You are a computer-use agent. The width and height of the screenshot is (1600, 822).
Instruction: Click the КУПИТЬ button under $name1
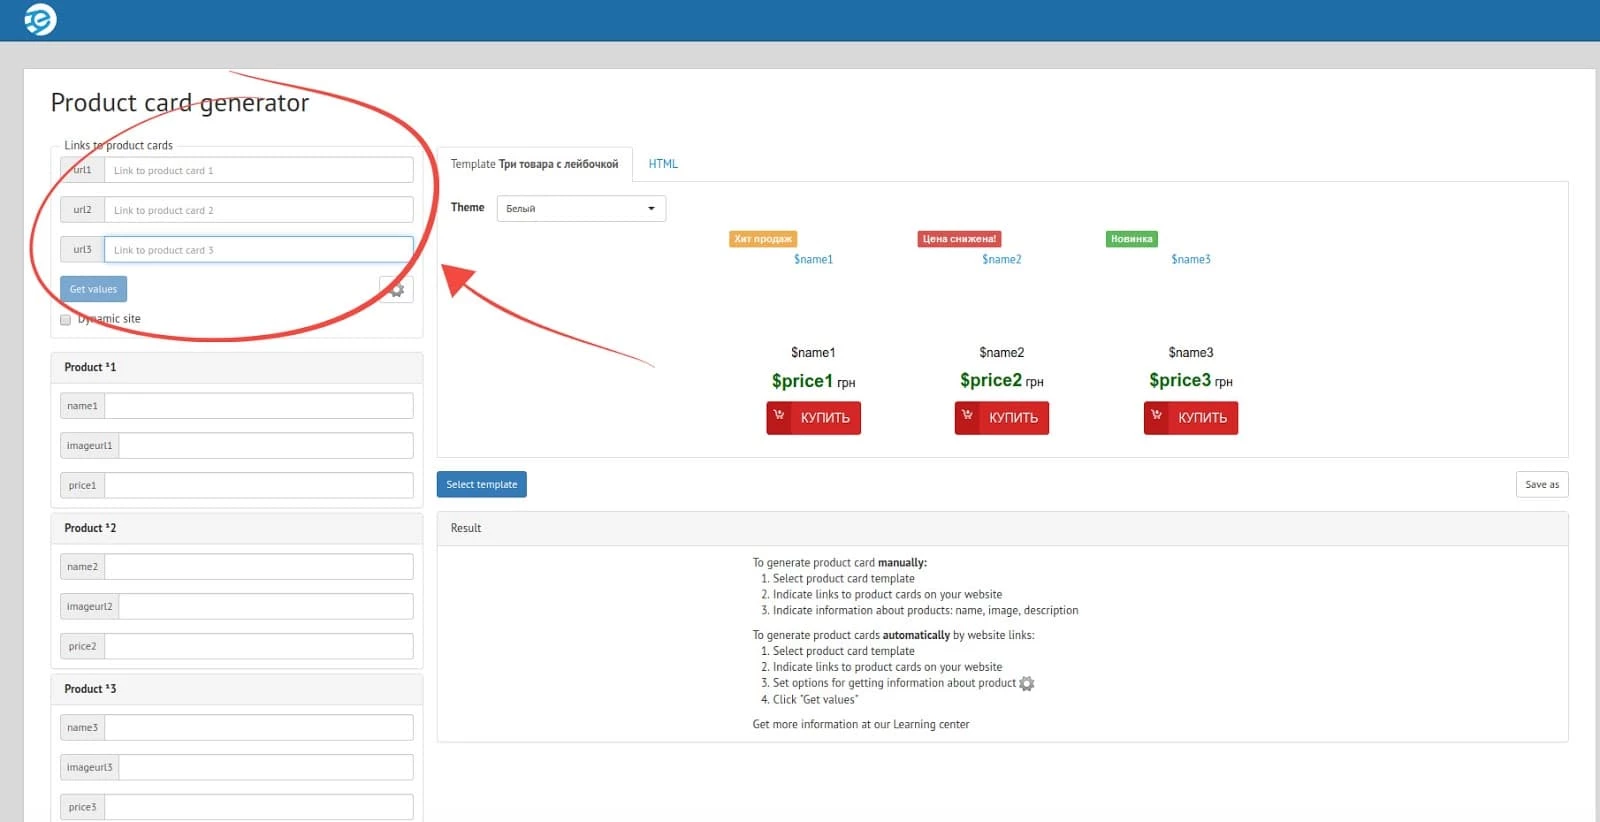(x=814, y=417)
